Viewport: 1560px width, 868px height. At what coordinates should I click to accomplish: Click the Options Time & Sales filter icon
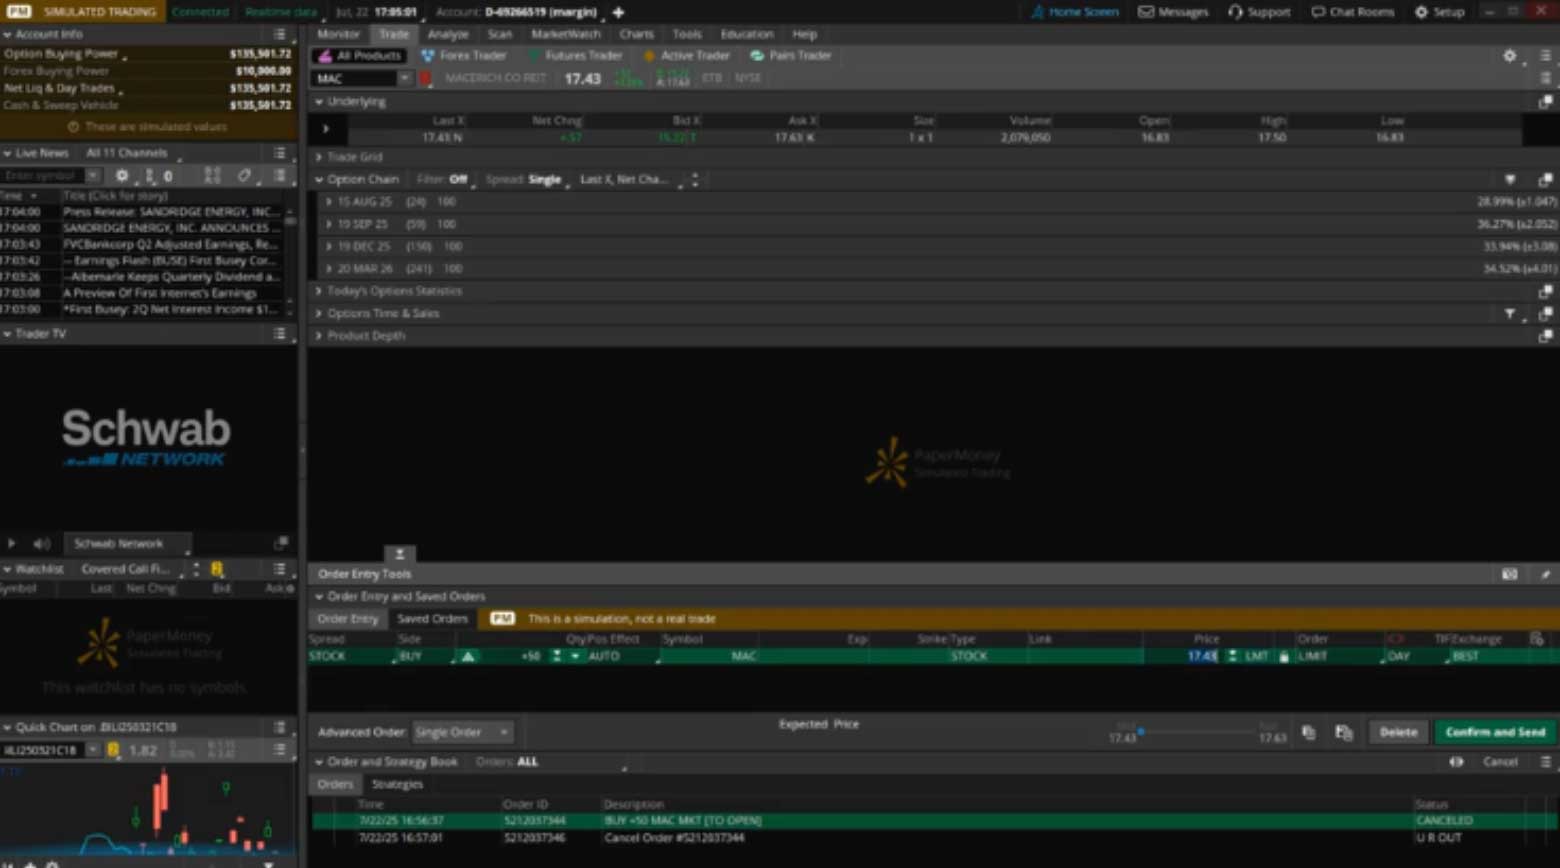click(1509, 314)
